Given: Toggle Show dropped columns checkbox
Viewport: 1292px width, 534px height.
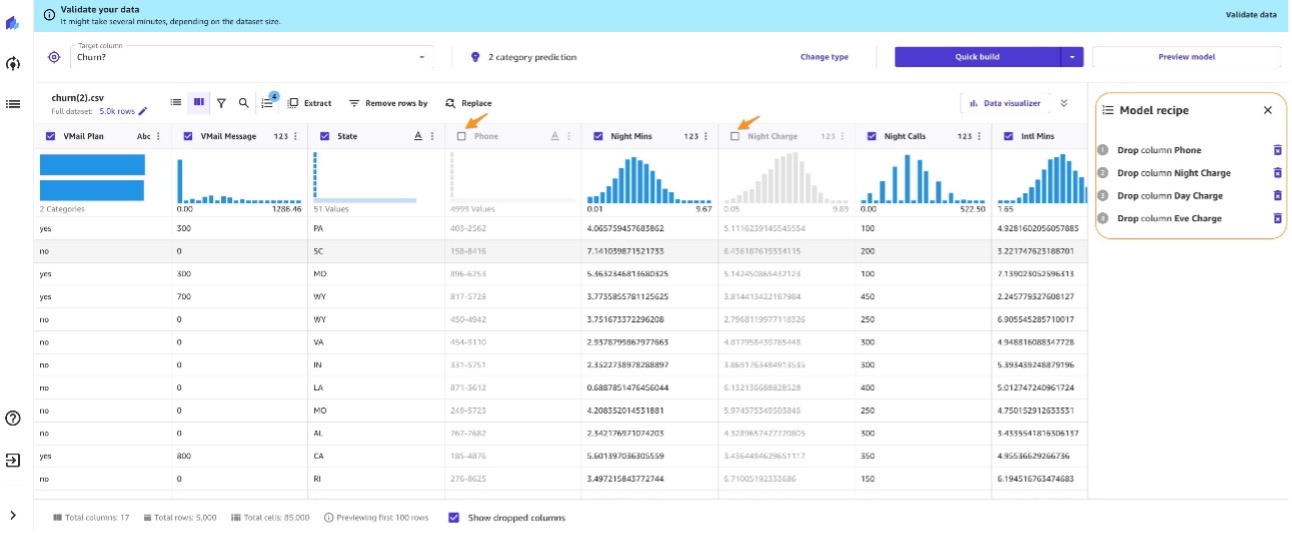Looking at the screenshot, I should tap(454, 517).
